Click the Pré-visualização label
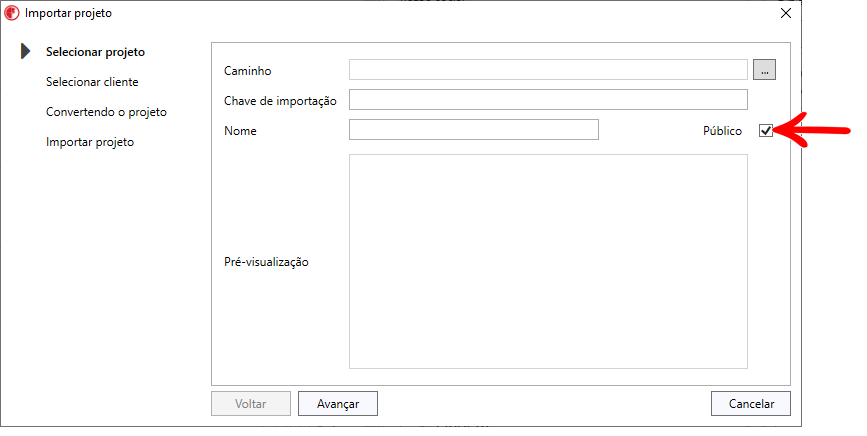This screenshot has width=867, height=436. [x=266, y=262]
